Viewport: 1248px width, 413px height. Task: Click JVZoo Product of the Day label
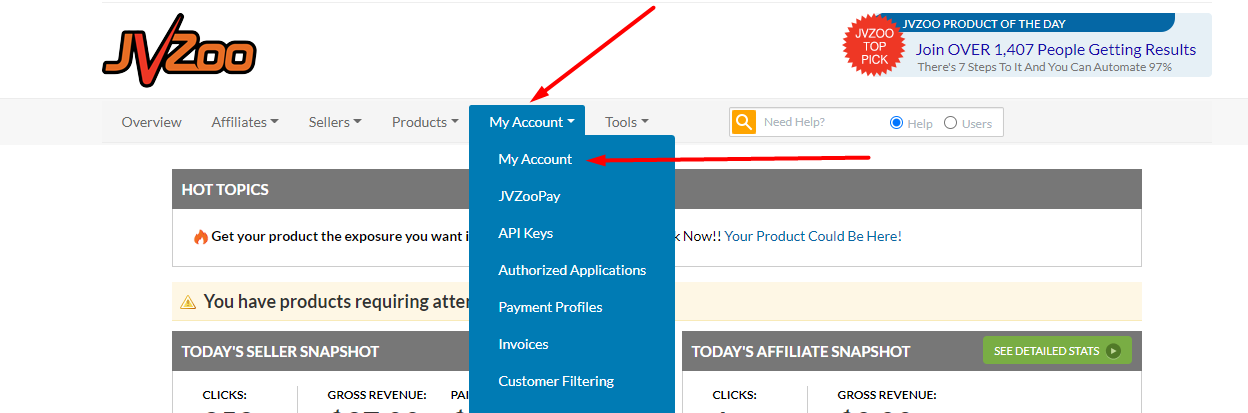point(984,24)
